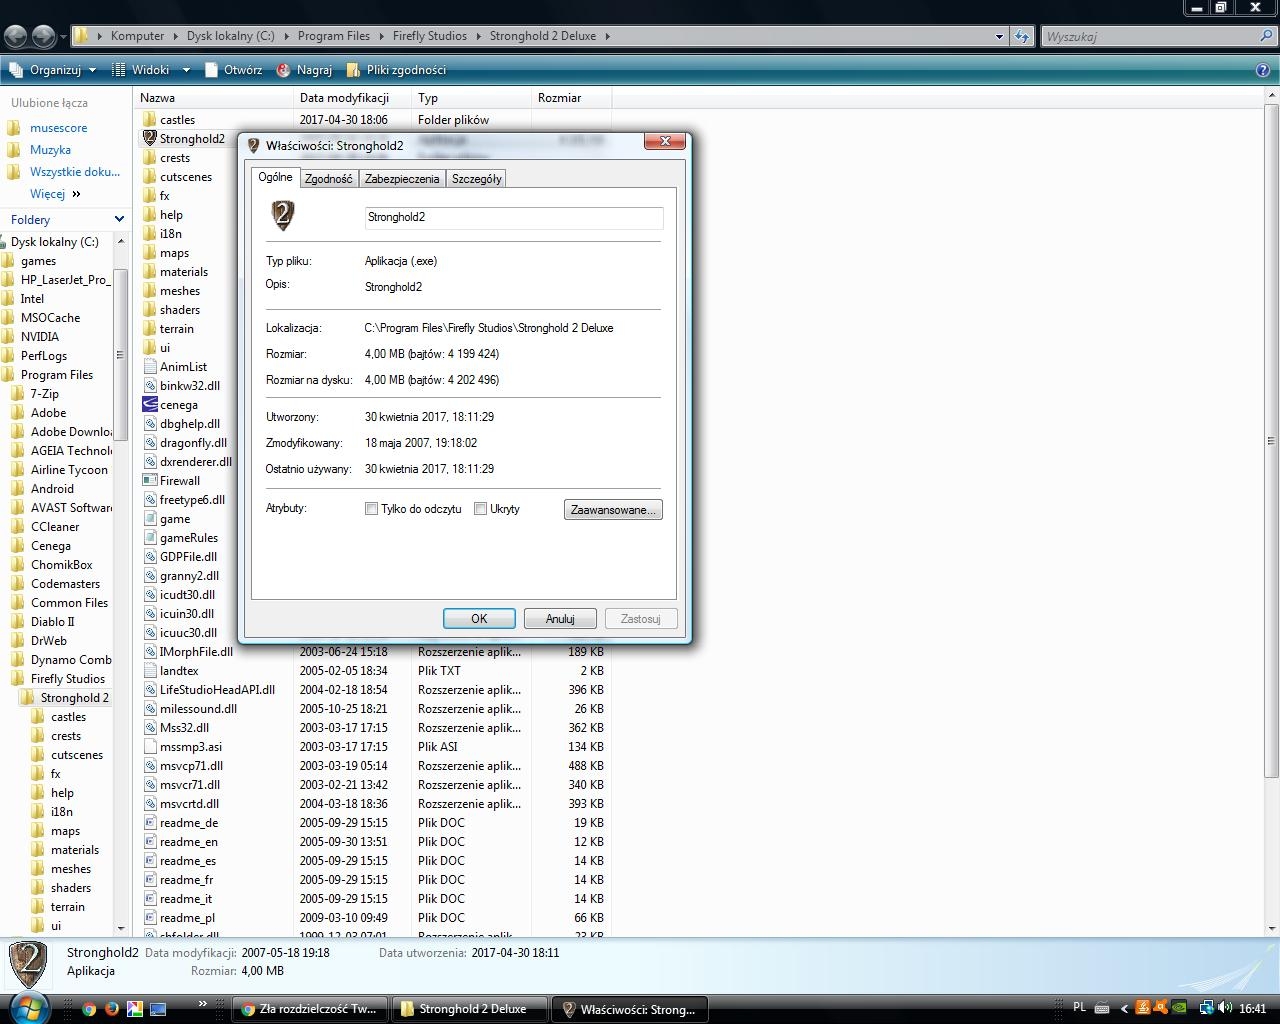Click the Explorer Forward arrow button
This screenshot has height=1024, width=1280.
tap(43, 36)
